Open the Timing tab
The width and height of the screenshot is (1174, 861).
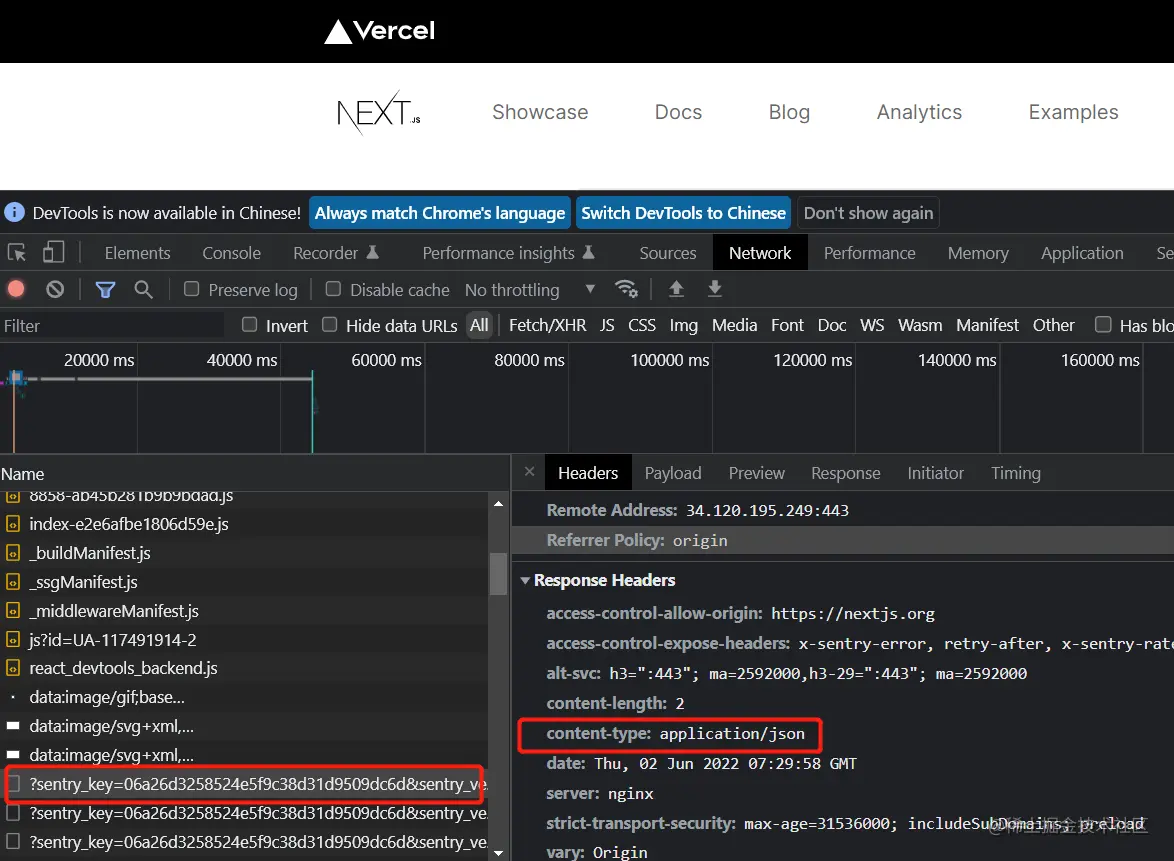1015,473
